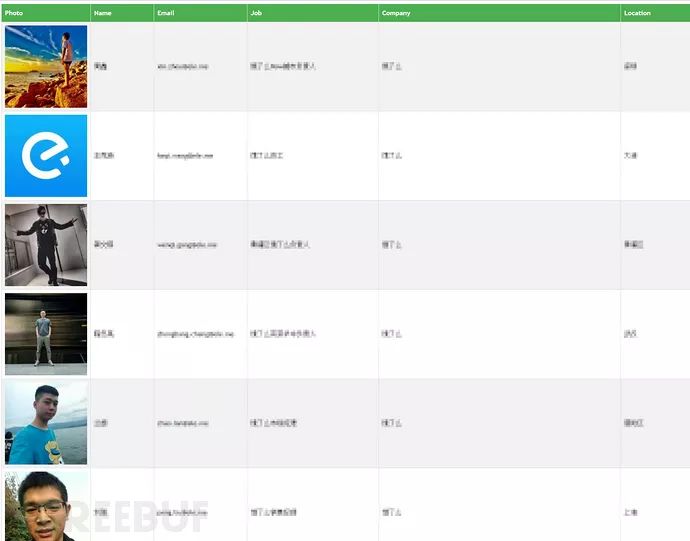This screenshot has width=690, height=541.
Task: Open the blue 'e' logo photo
Action: [x=46, y=156]
